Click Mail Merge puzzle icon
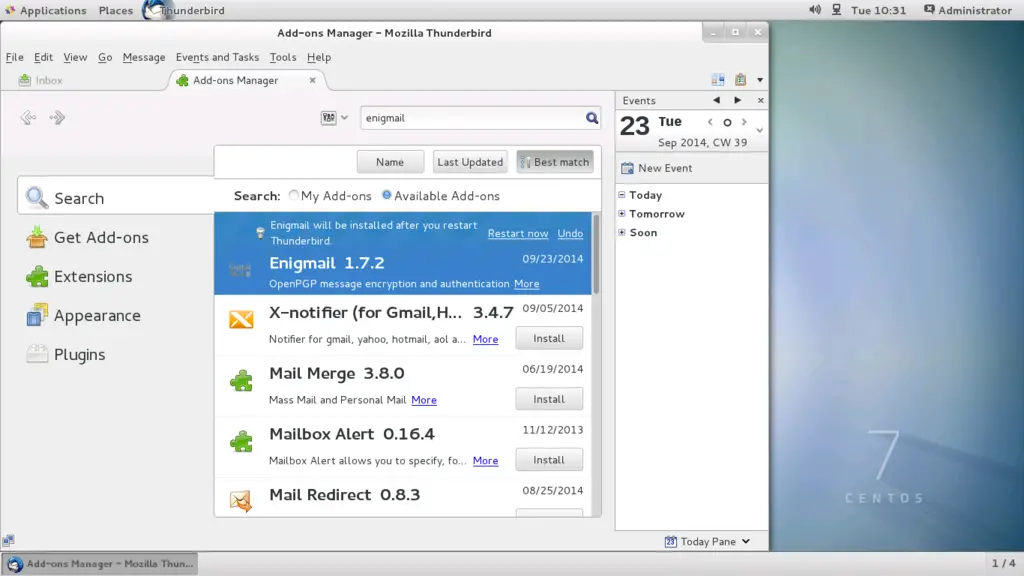Screen dimensions: 1024x576 [241, 380]
